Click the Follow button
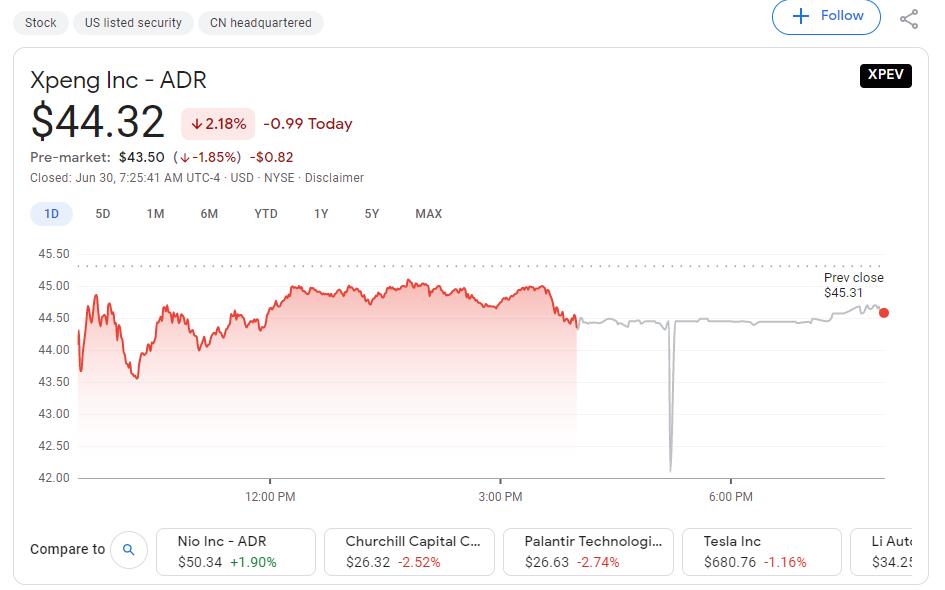945x590 pixels. (826, 15)
